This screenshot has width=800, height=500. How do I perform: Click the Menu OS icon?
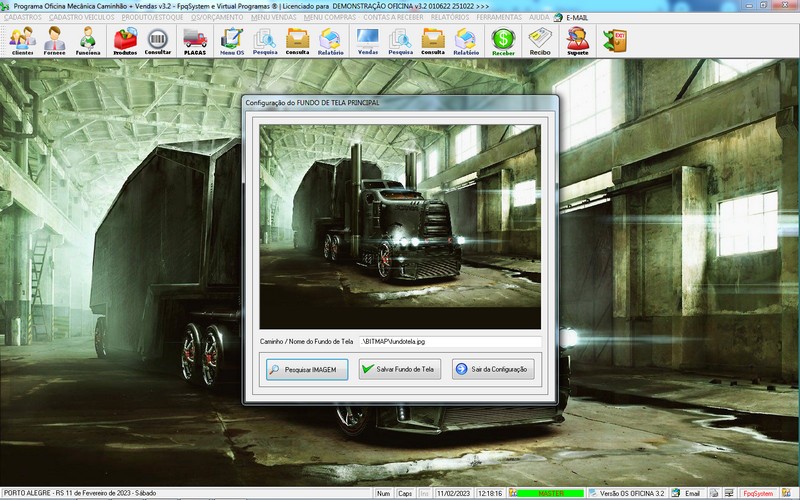(231, 40)
